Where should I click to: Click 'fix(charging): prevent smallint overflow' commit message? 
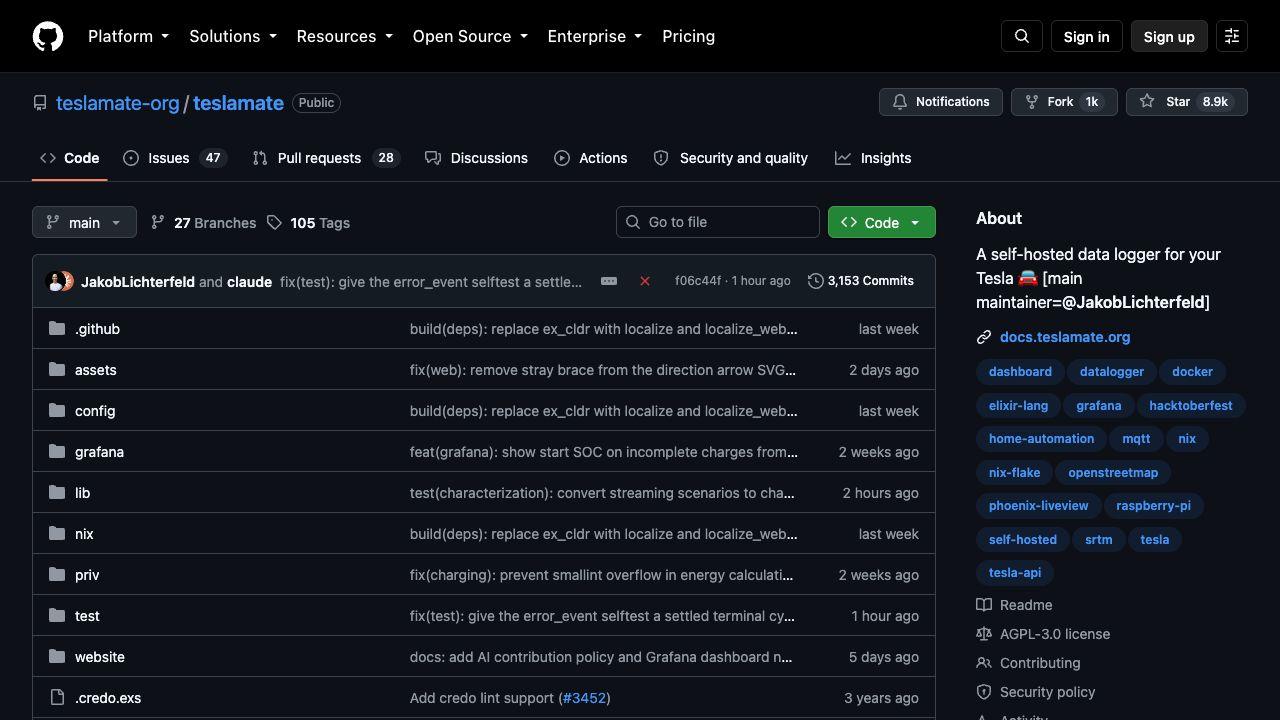click(x=602, y=575)
